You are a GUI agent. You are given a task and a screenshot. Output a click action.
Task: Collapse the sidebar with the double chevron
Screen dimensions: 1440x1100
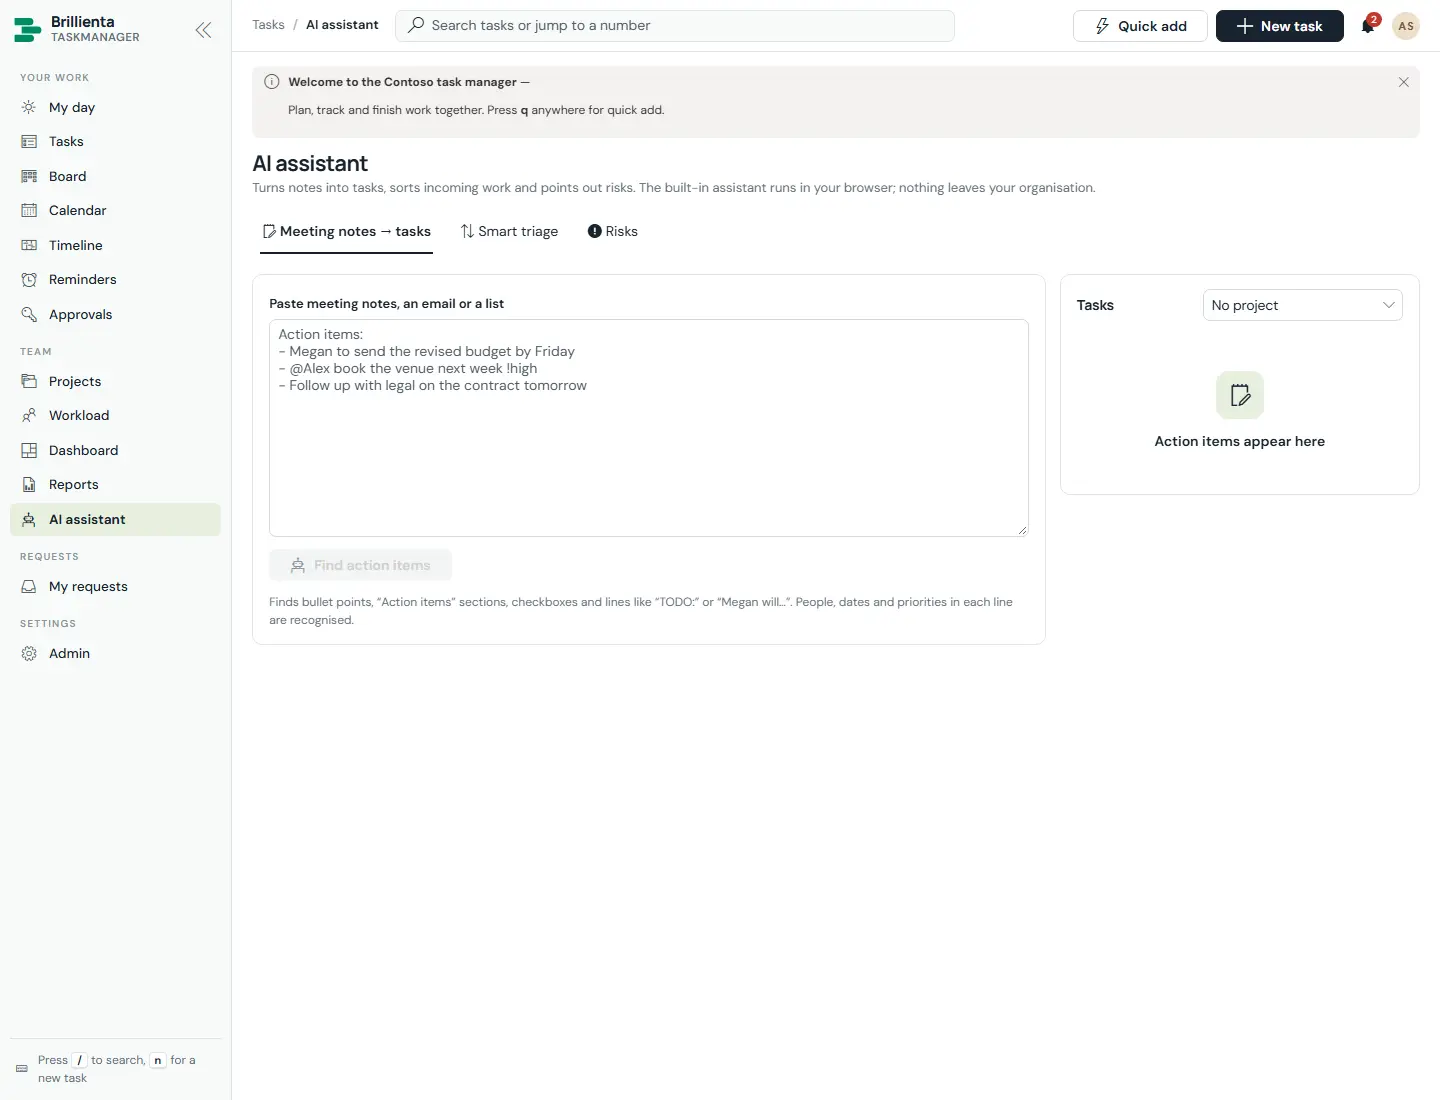tap(203, 30)
